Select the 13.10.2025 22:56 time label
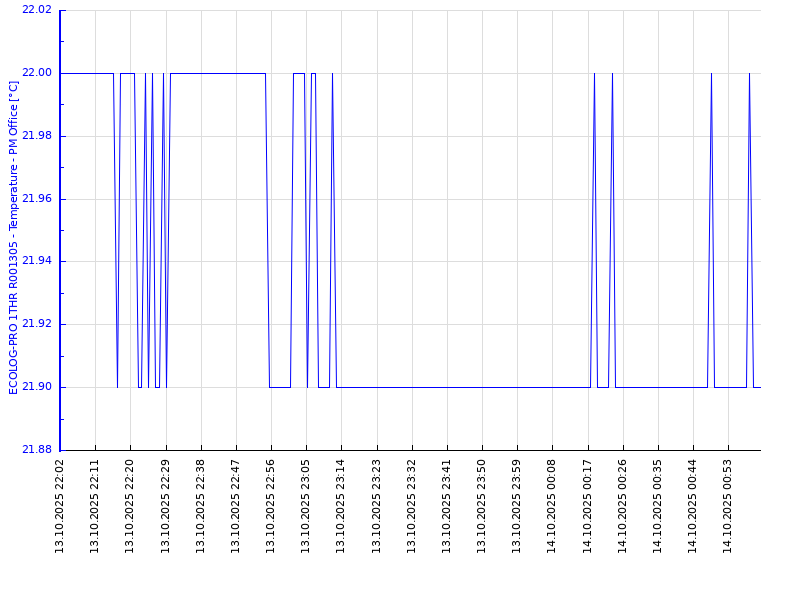This screenshot has height=600, width=800. pos(271,506)
